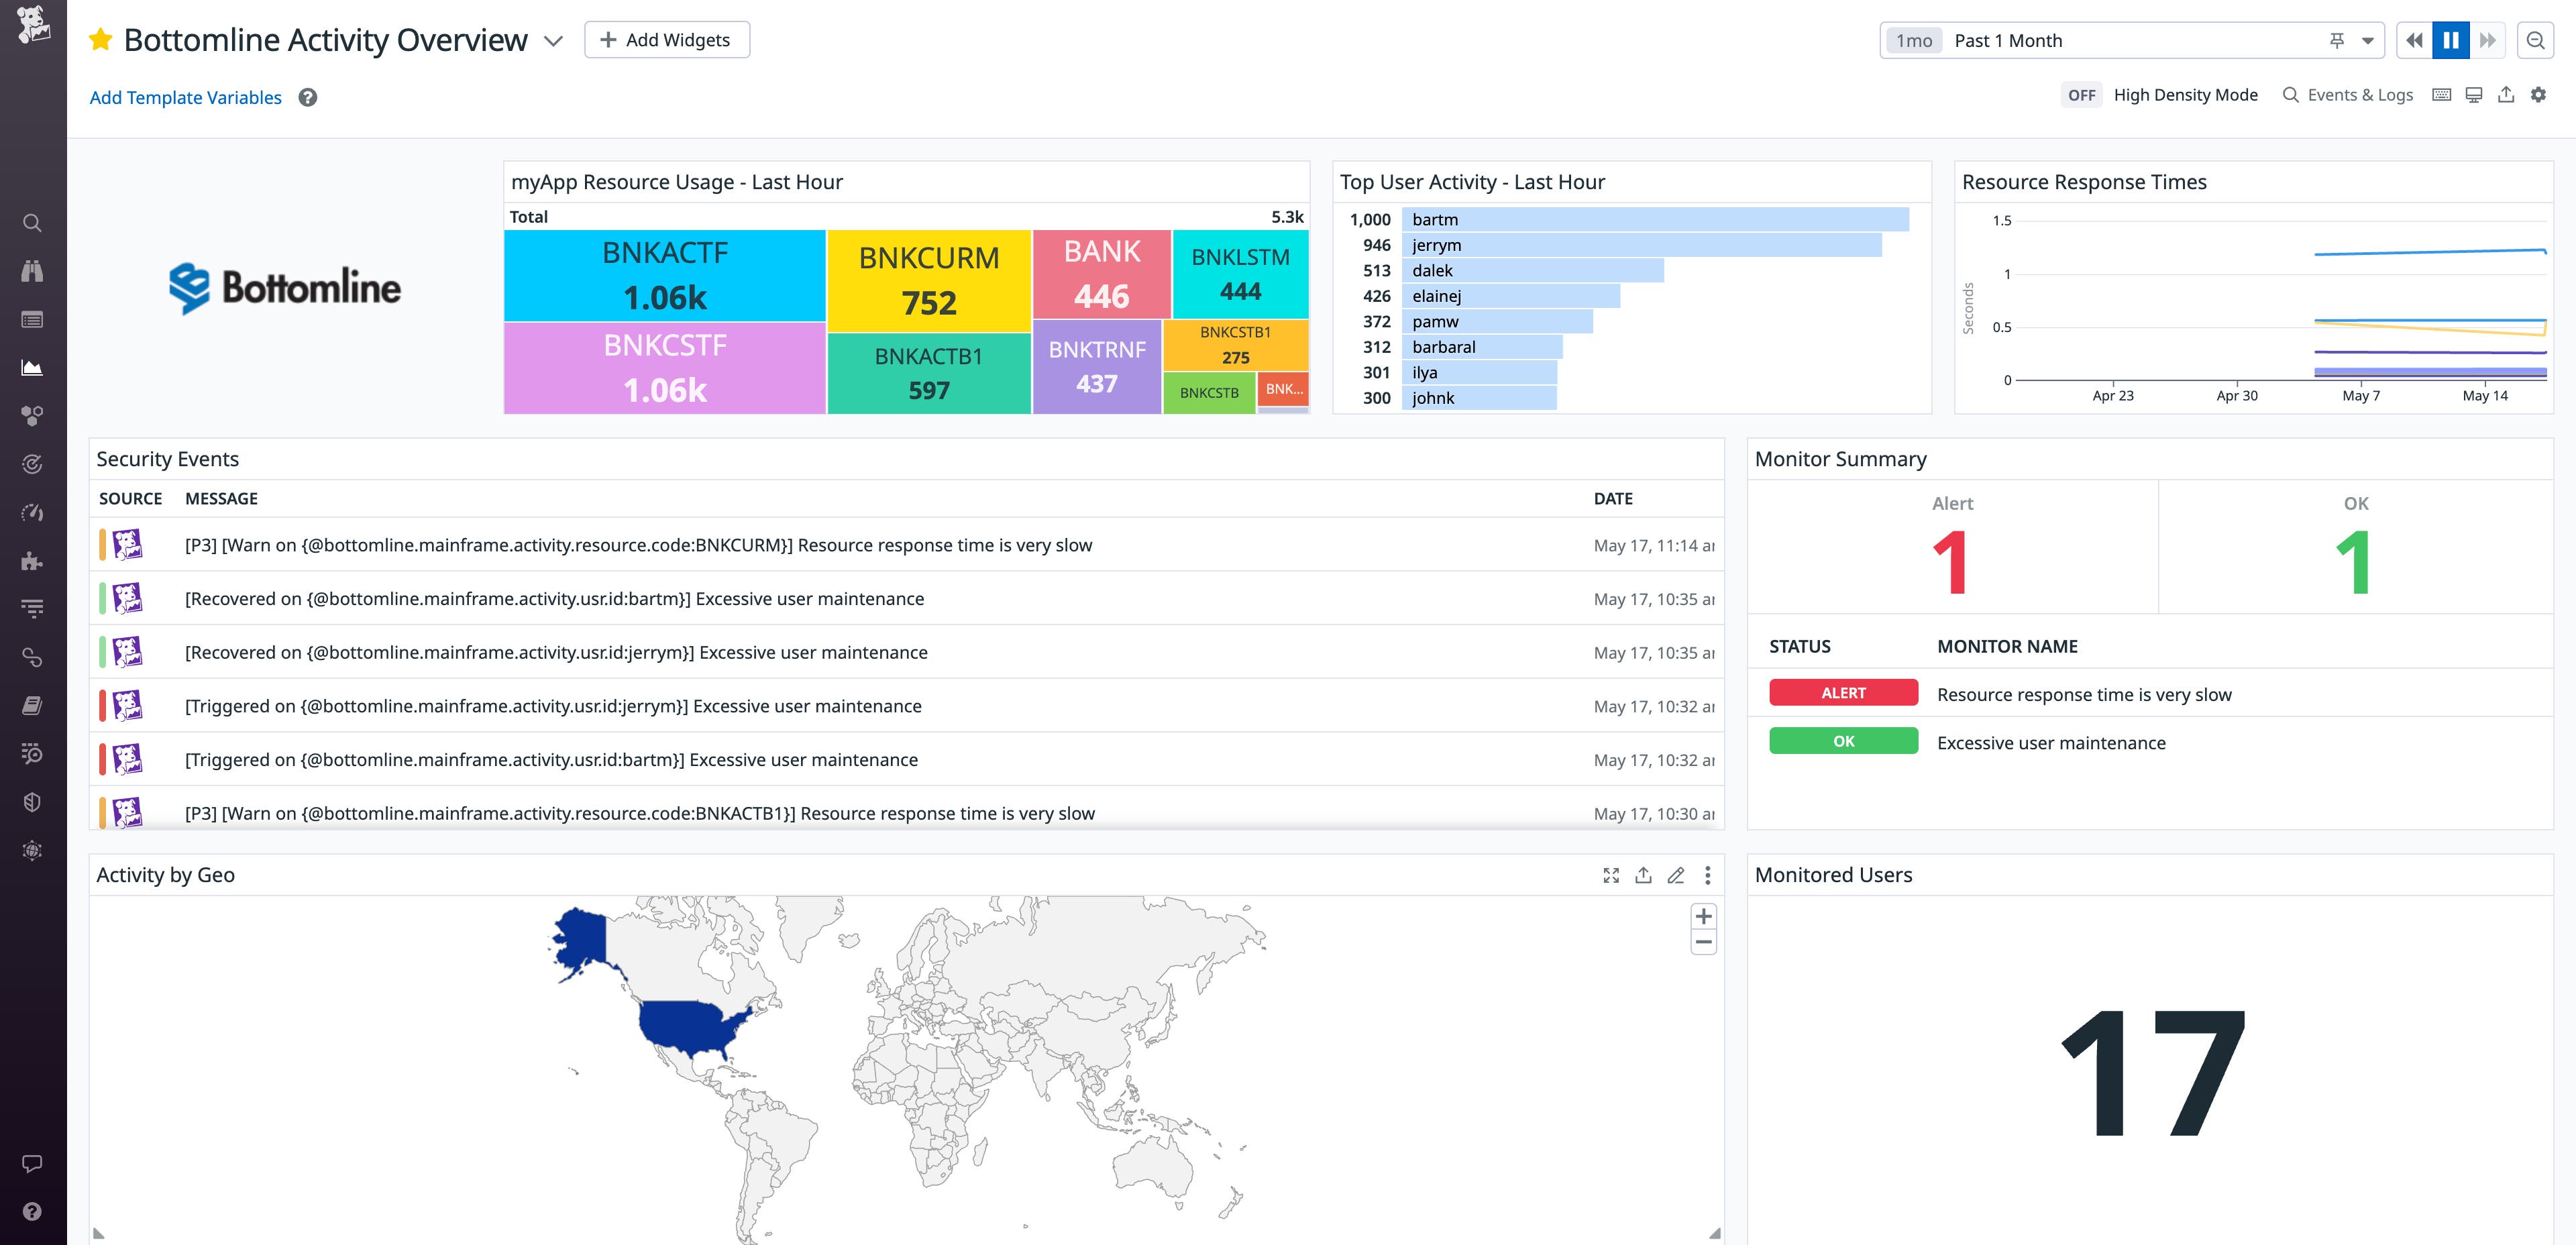Click the Add Template Variables link
Image resolution: width=2576 pixels, height=1245 pixels.
(184, 97)
